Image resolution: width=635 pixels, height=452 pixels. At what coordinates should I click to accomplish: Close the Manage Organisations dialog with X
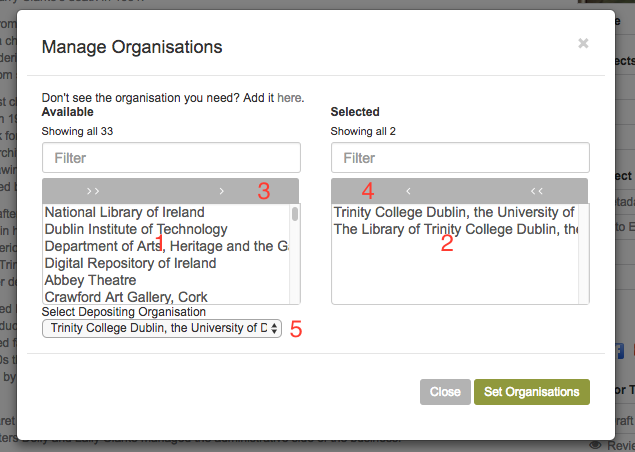(583, 43)
